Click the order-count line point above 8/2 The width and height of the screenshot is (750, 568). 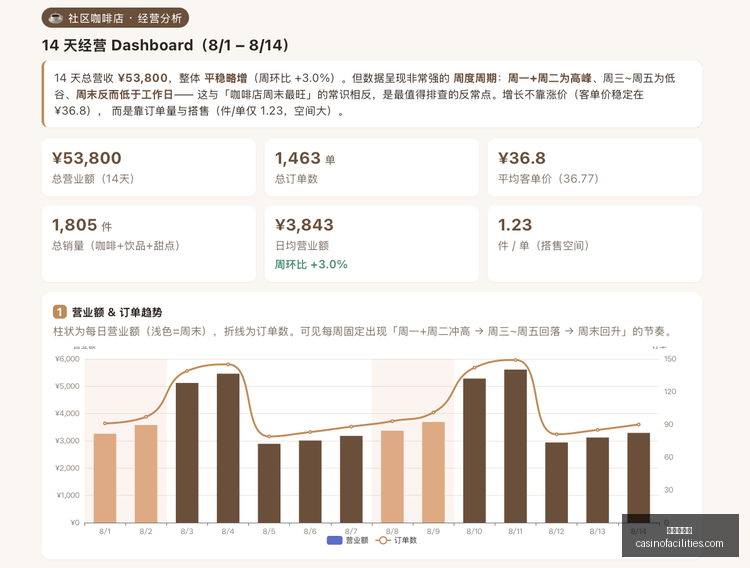point(146,417)
